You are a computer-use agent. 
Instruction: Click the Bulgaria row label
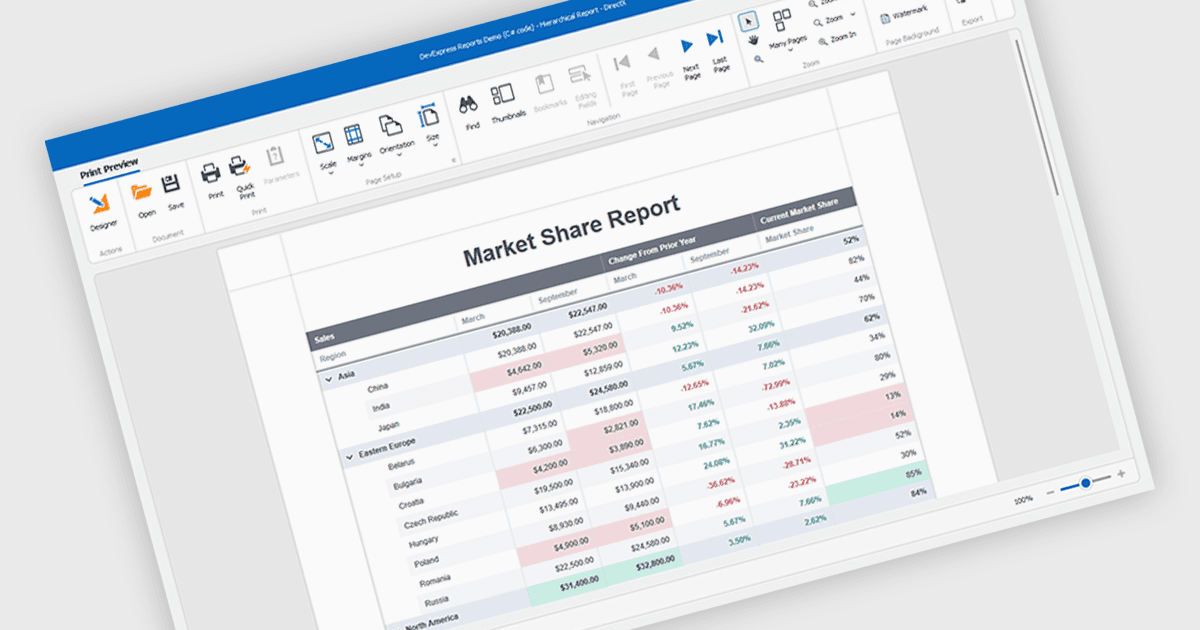click(410, 483)
